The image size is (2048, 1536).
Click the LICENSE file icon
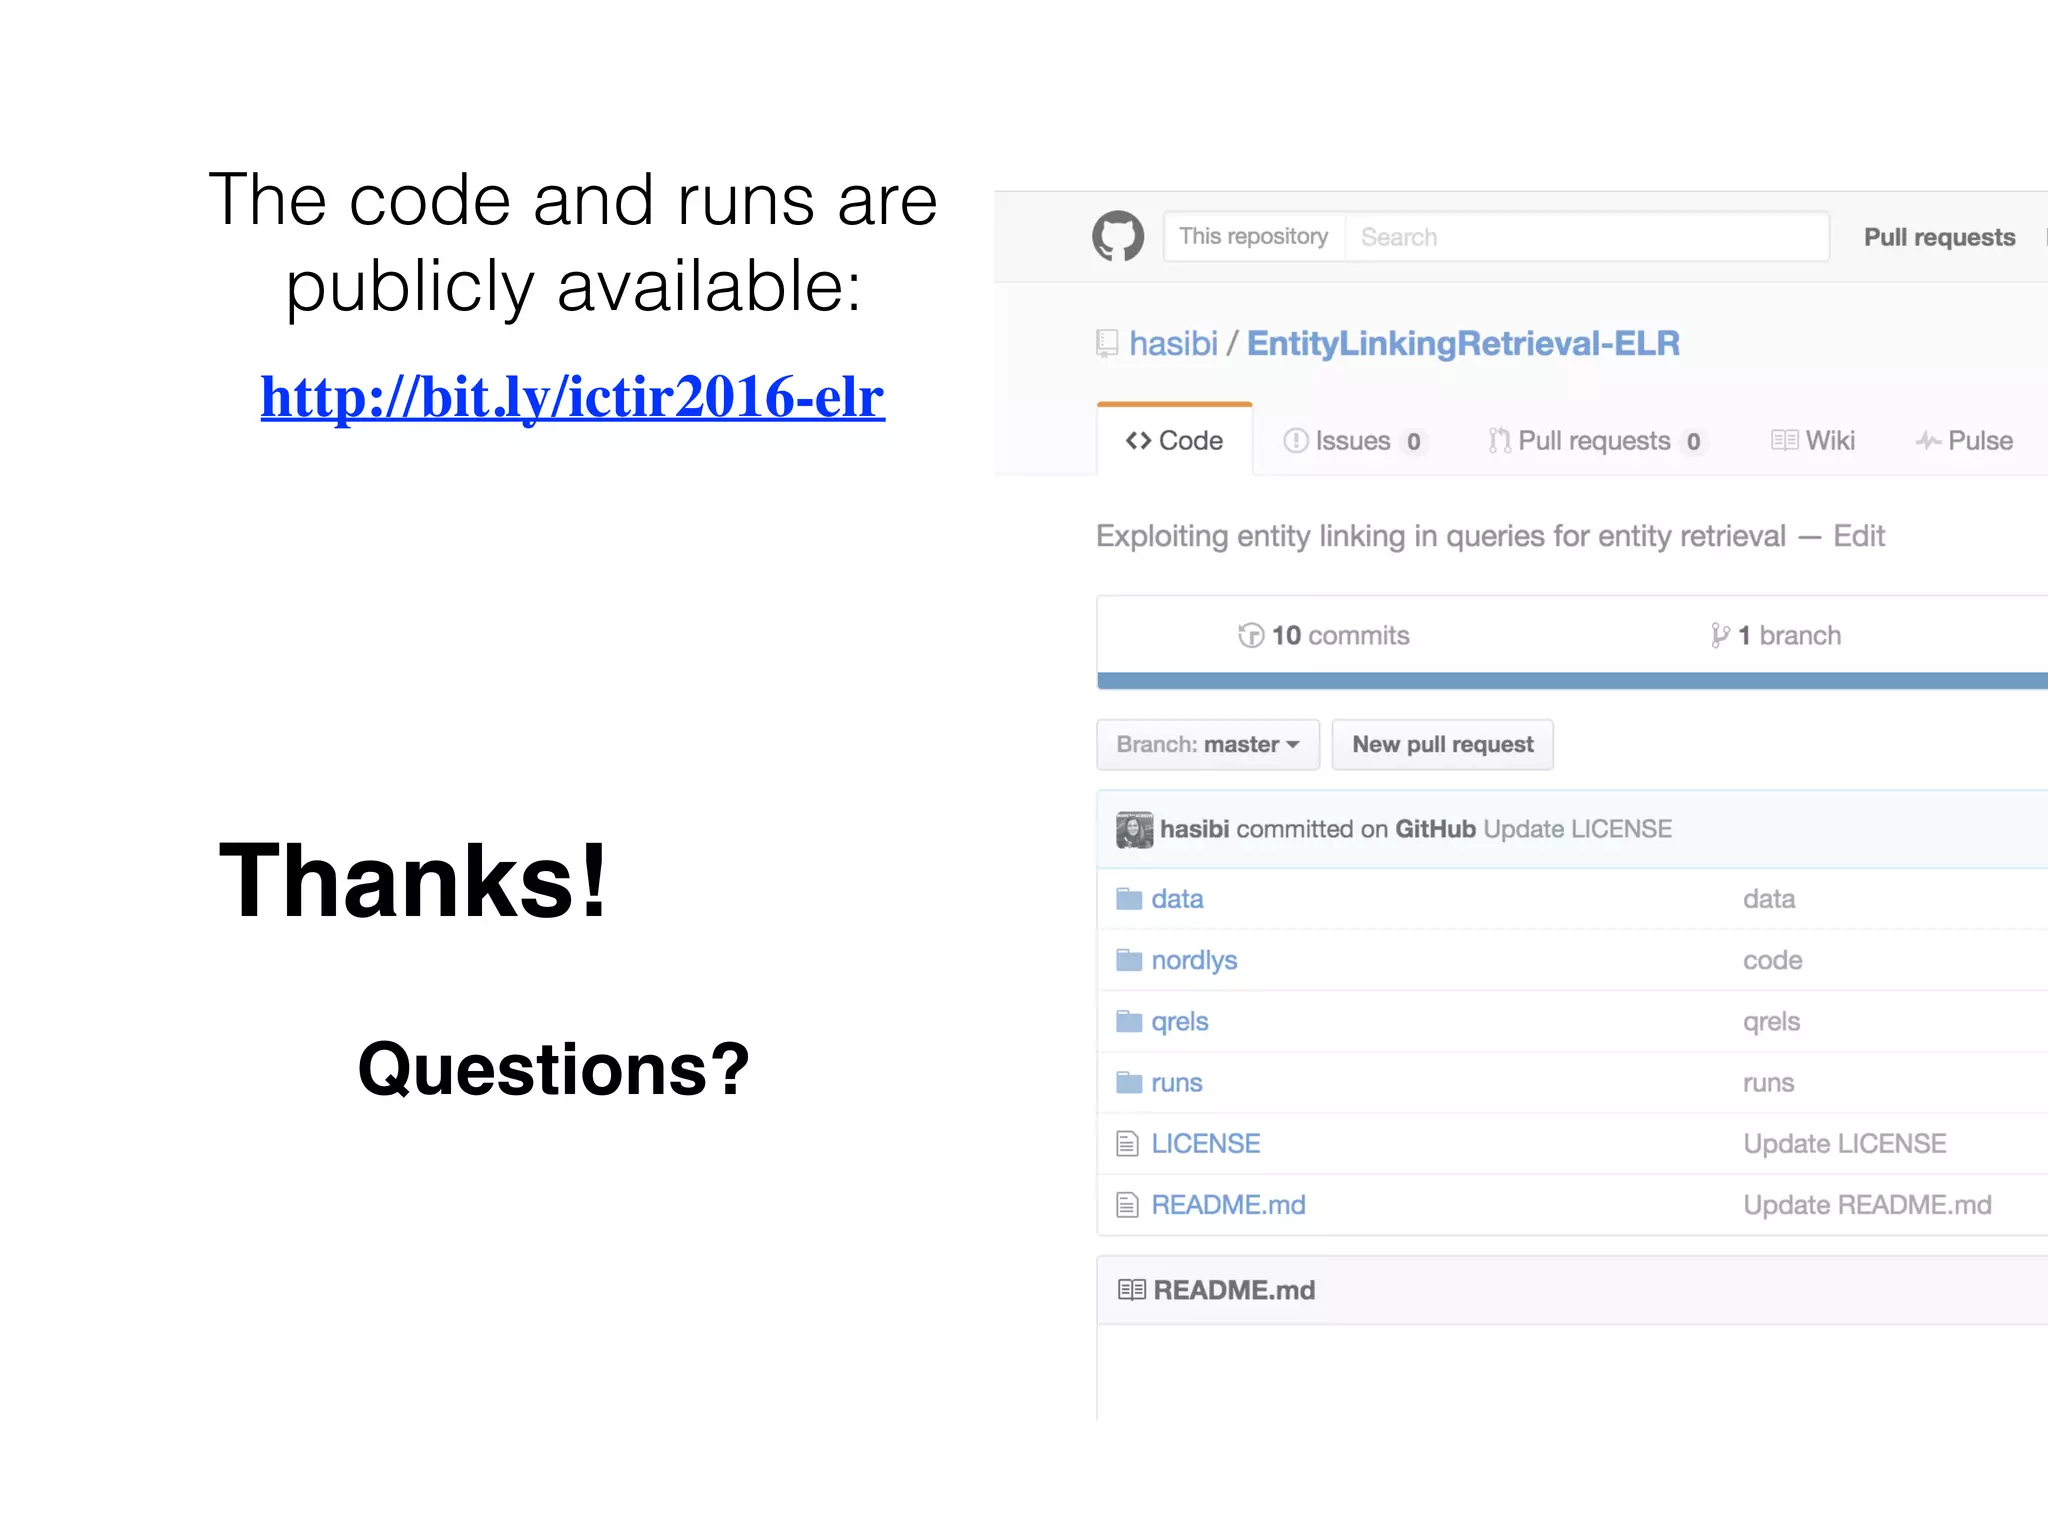(x=1127, y=1144)
